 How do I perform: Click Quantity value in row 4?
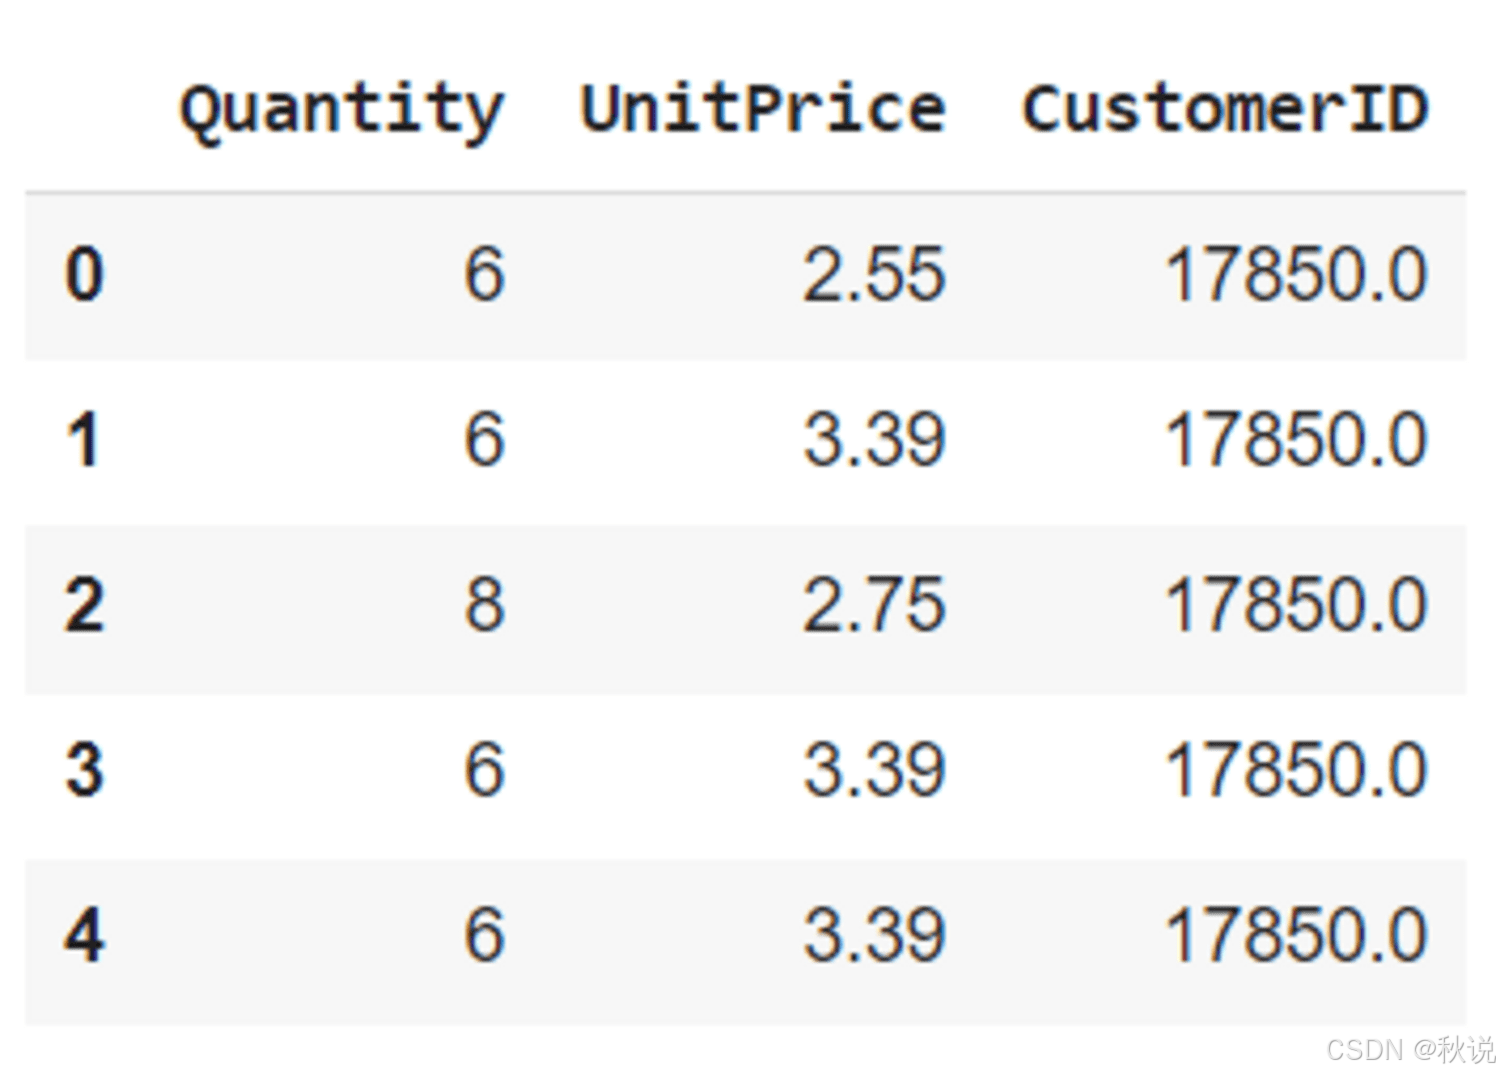pyautogui.click(x=485, y=936)
